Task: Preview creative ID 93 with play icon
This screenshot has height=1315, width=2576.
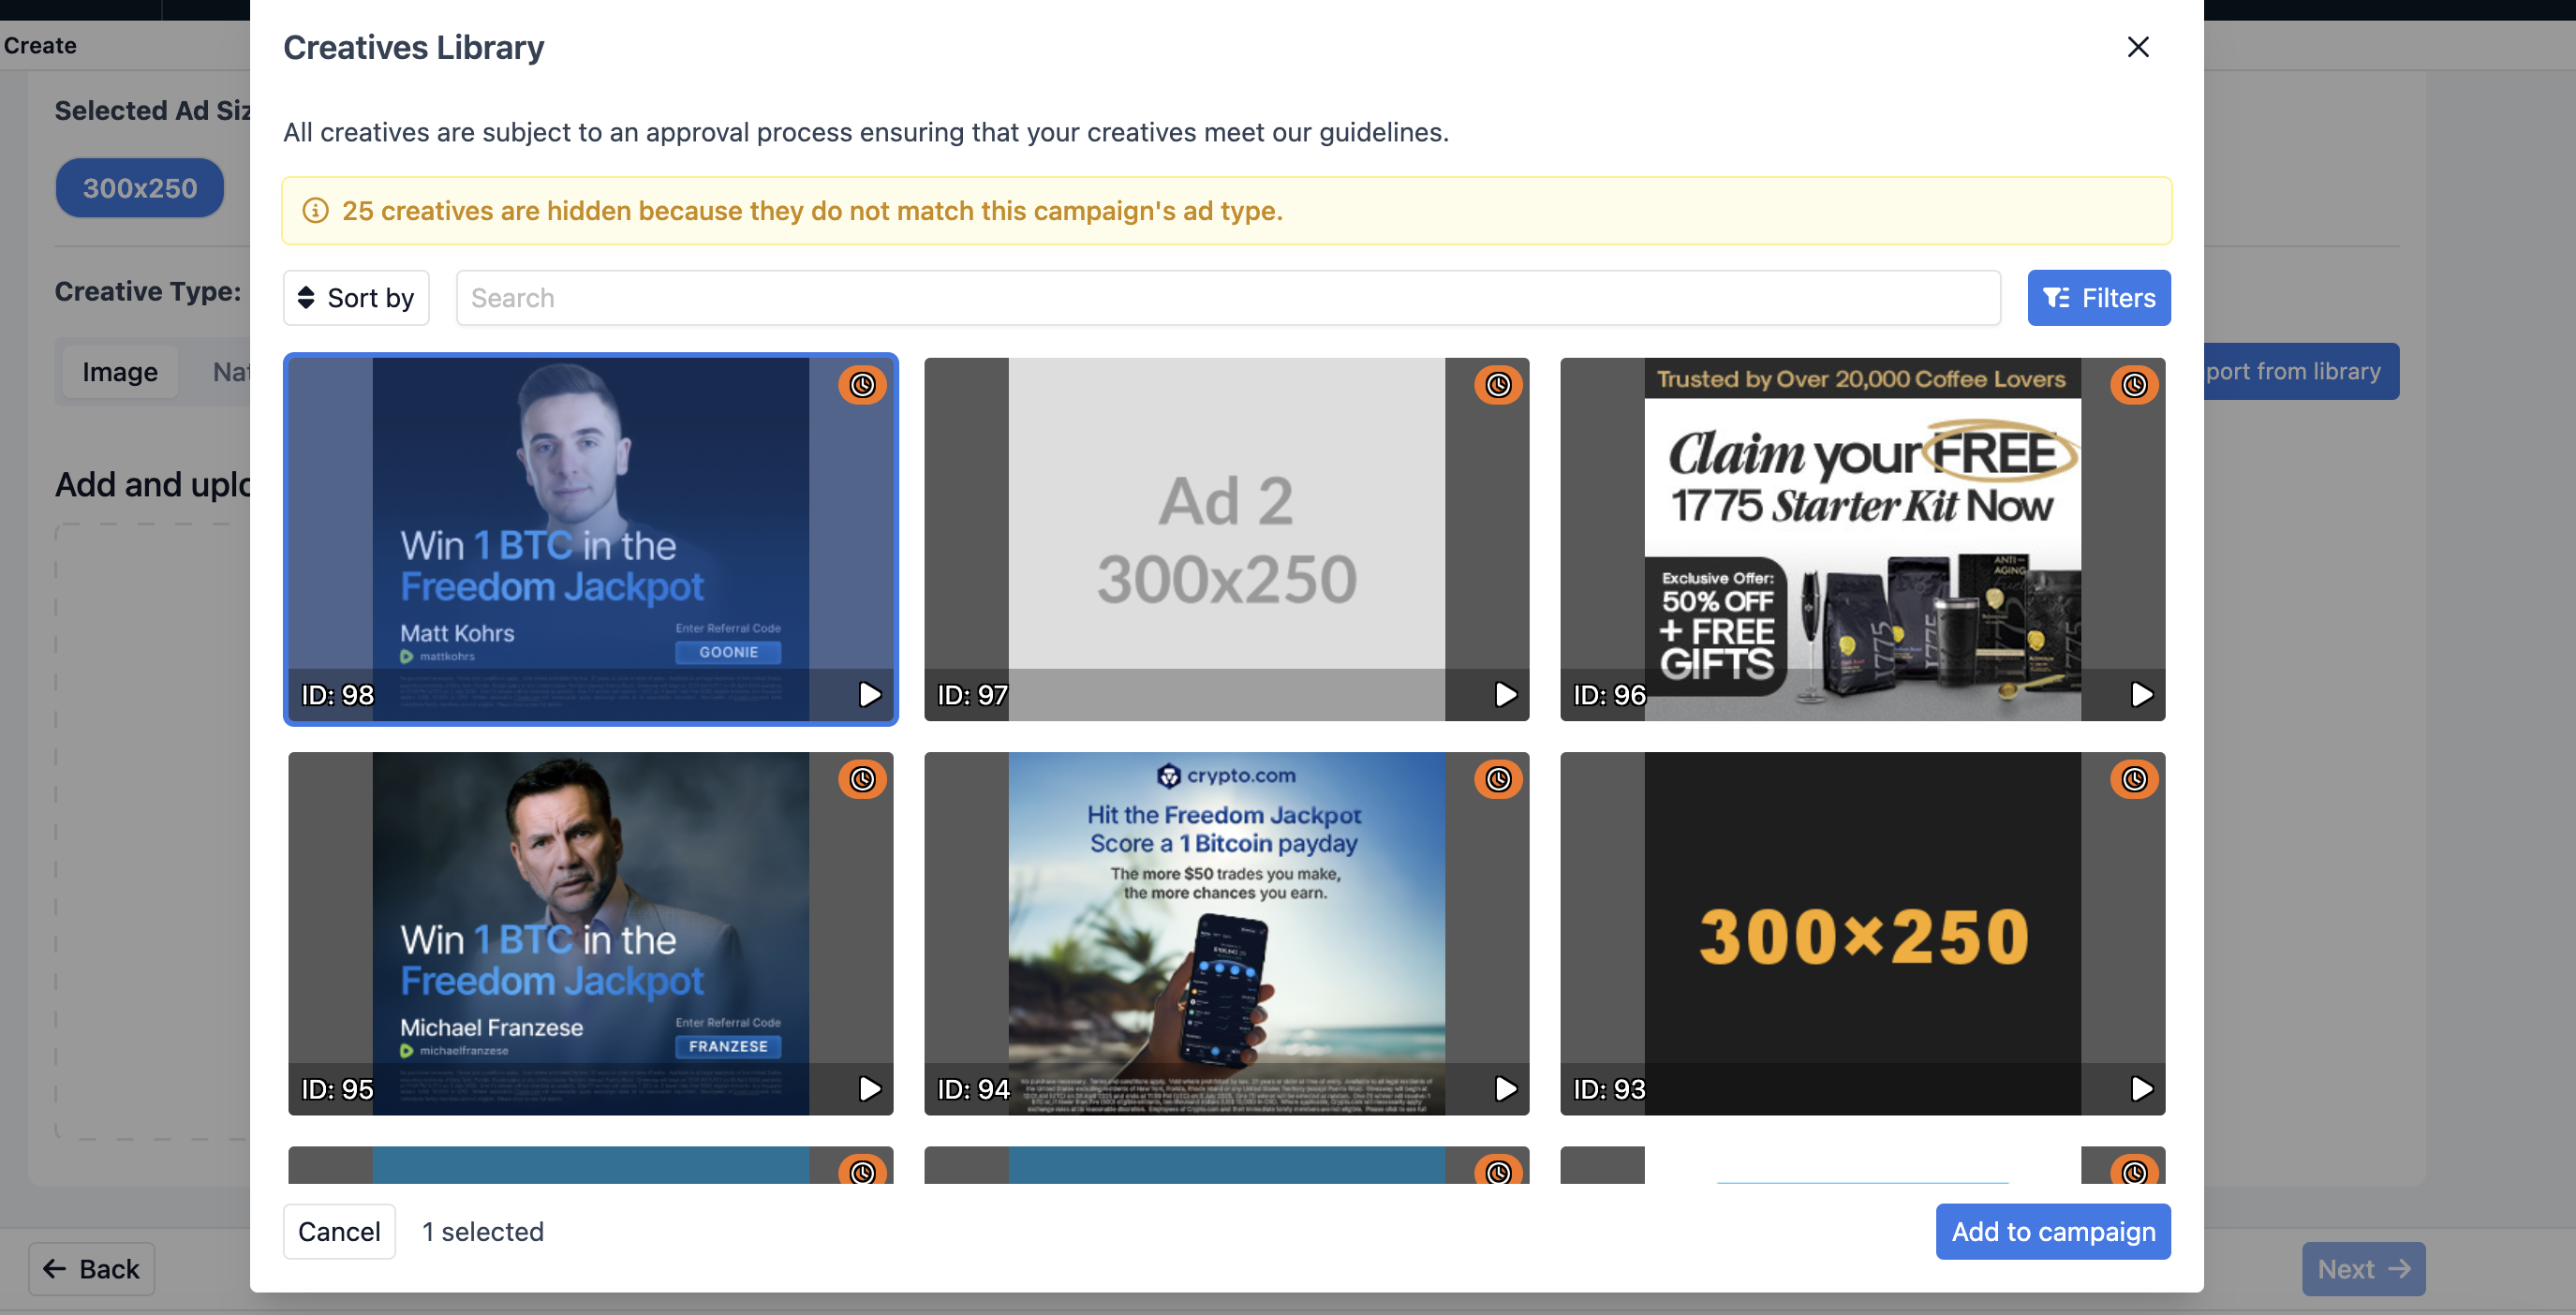Action: [2142, 1088]
